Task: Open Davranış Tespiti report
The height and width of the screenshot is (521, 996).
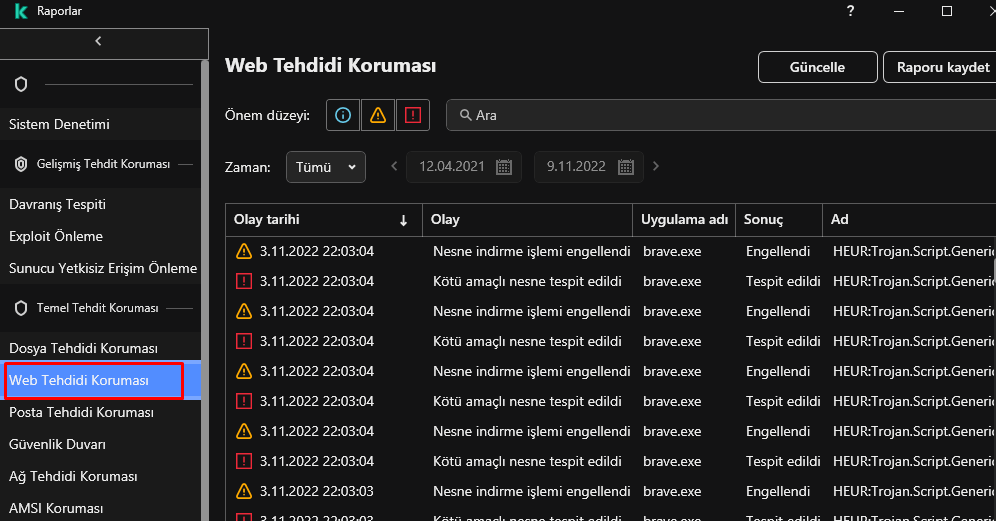Action: click(x=100, y=205)
